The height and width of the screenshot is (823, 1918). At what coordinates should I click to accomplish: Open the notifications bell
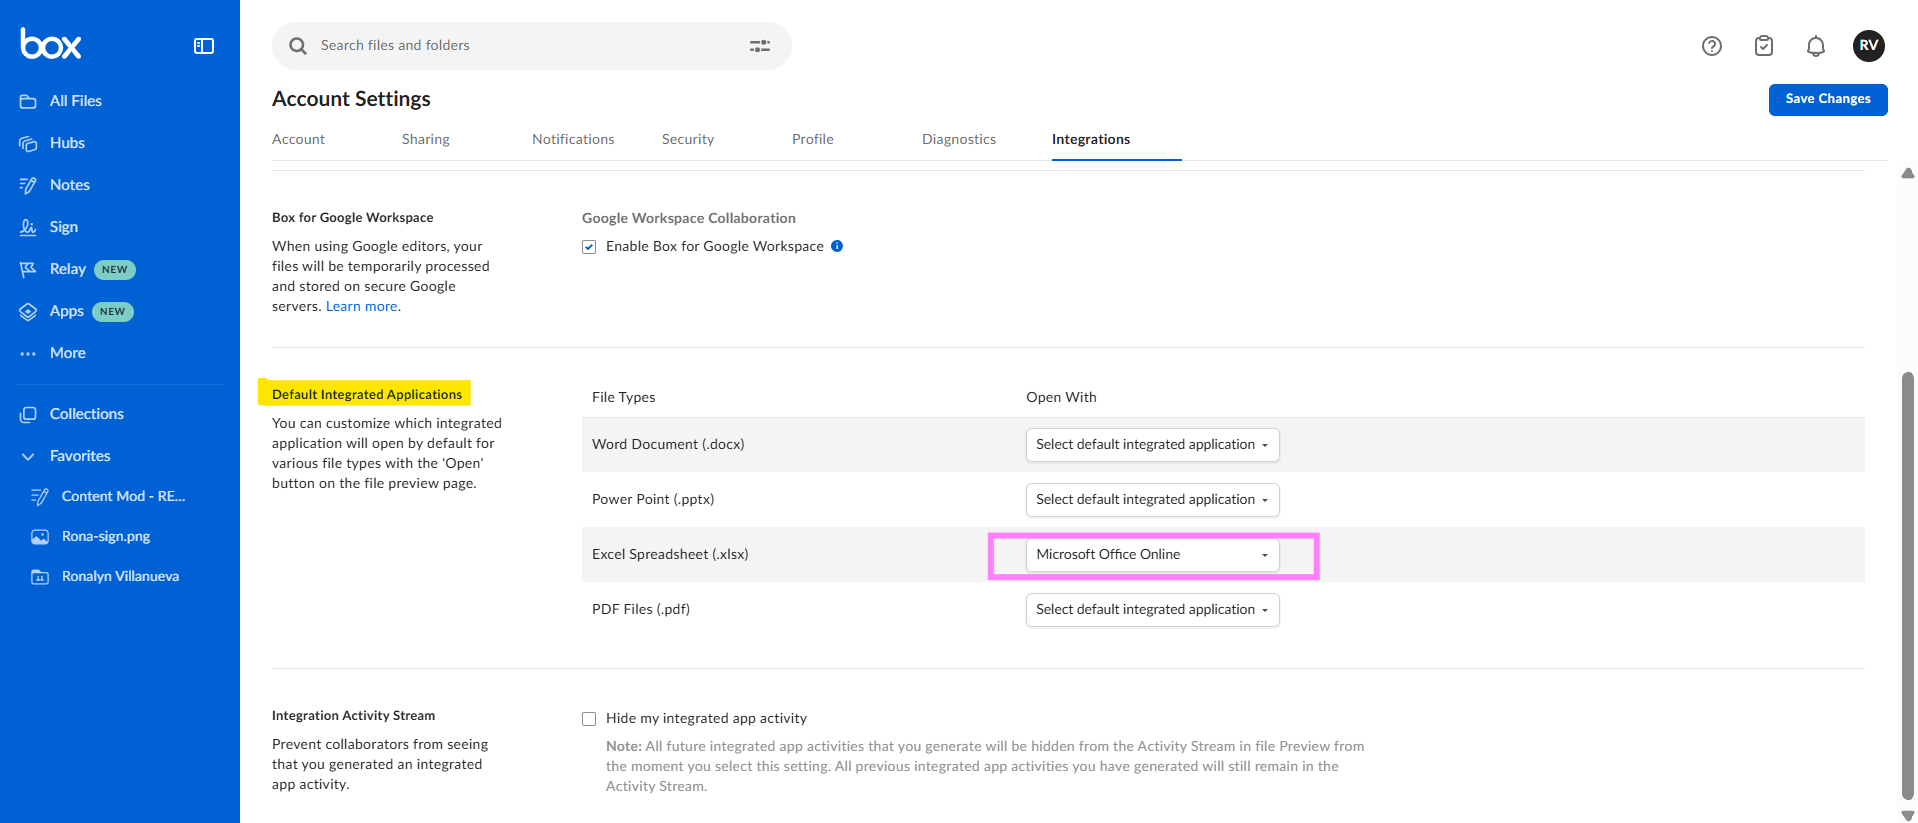1816,46
